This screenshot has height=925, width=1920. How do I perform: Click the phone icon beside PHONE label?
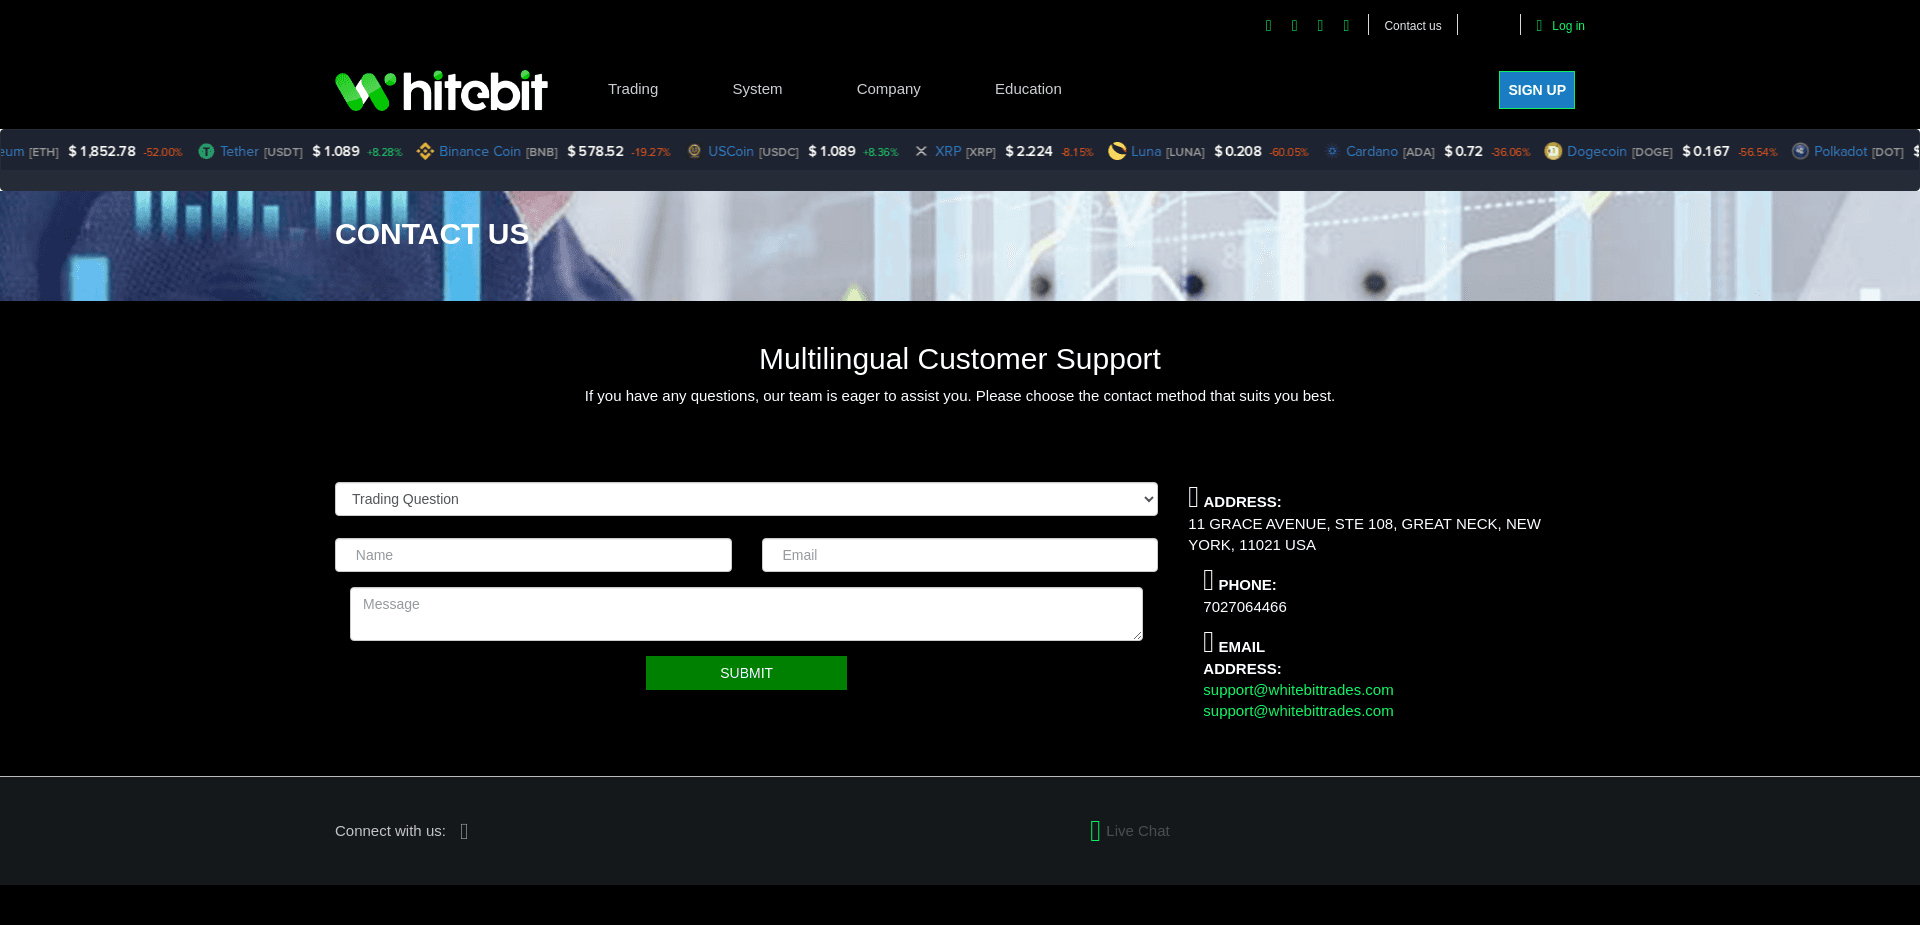(x=1207, y=580)
